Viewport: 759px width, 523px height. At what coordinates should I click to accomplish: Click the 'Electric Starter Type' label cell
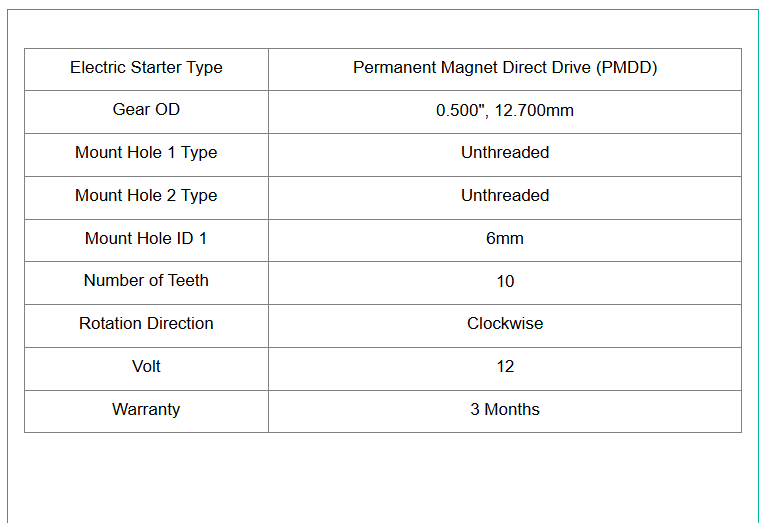click(x=146, y=68)
